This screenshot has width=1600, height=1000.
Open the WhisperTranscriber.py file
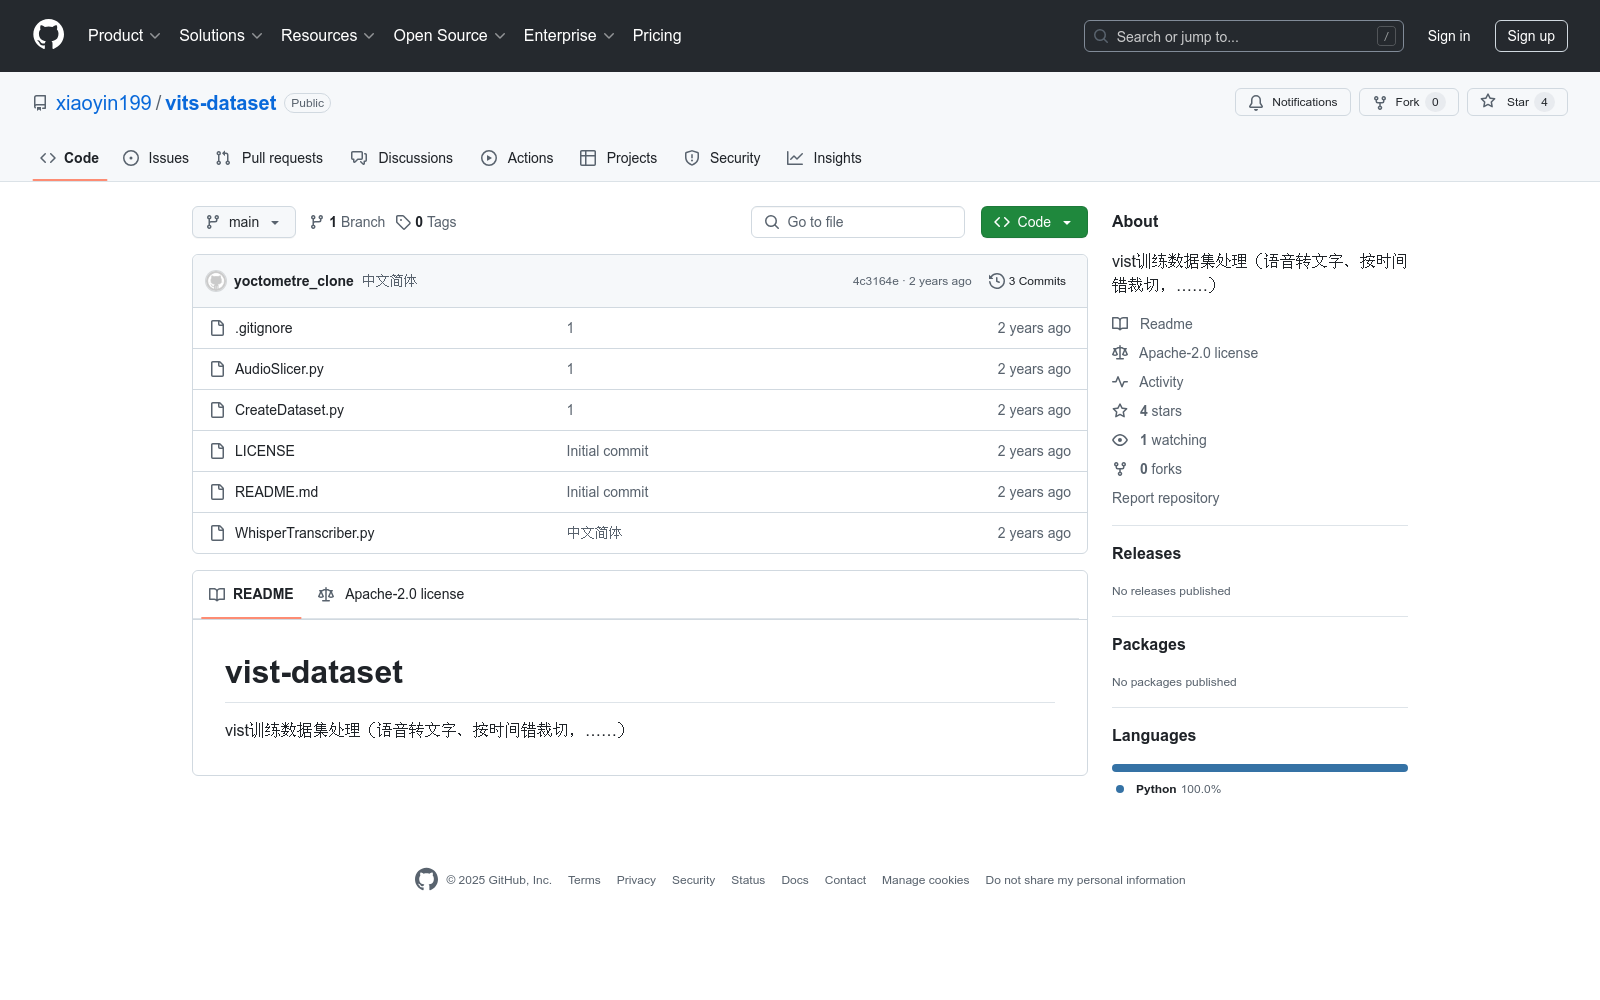(305, 533)
